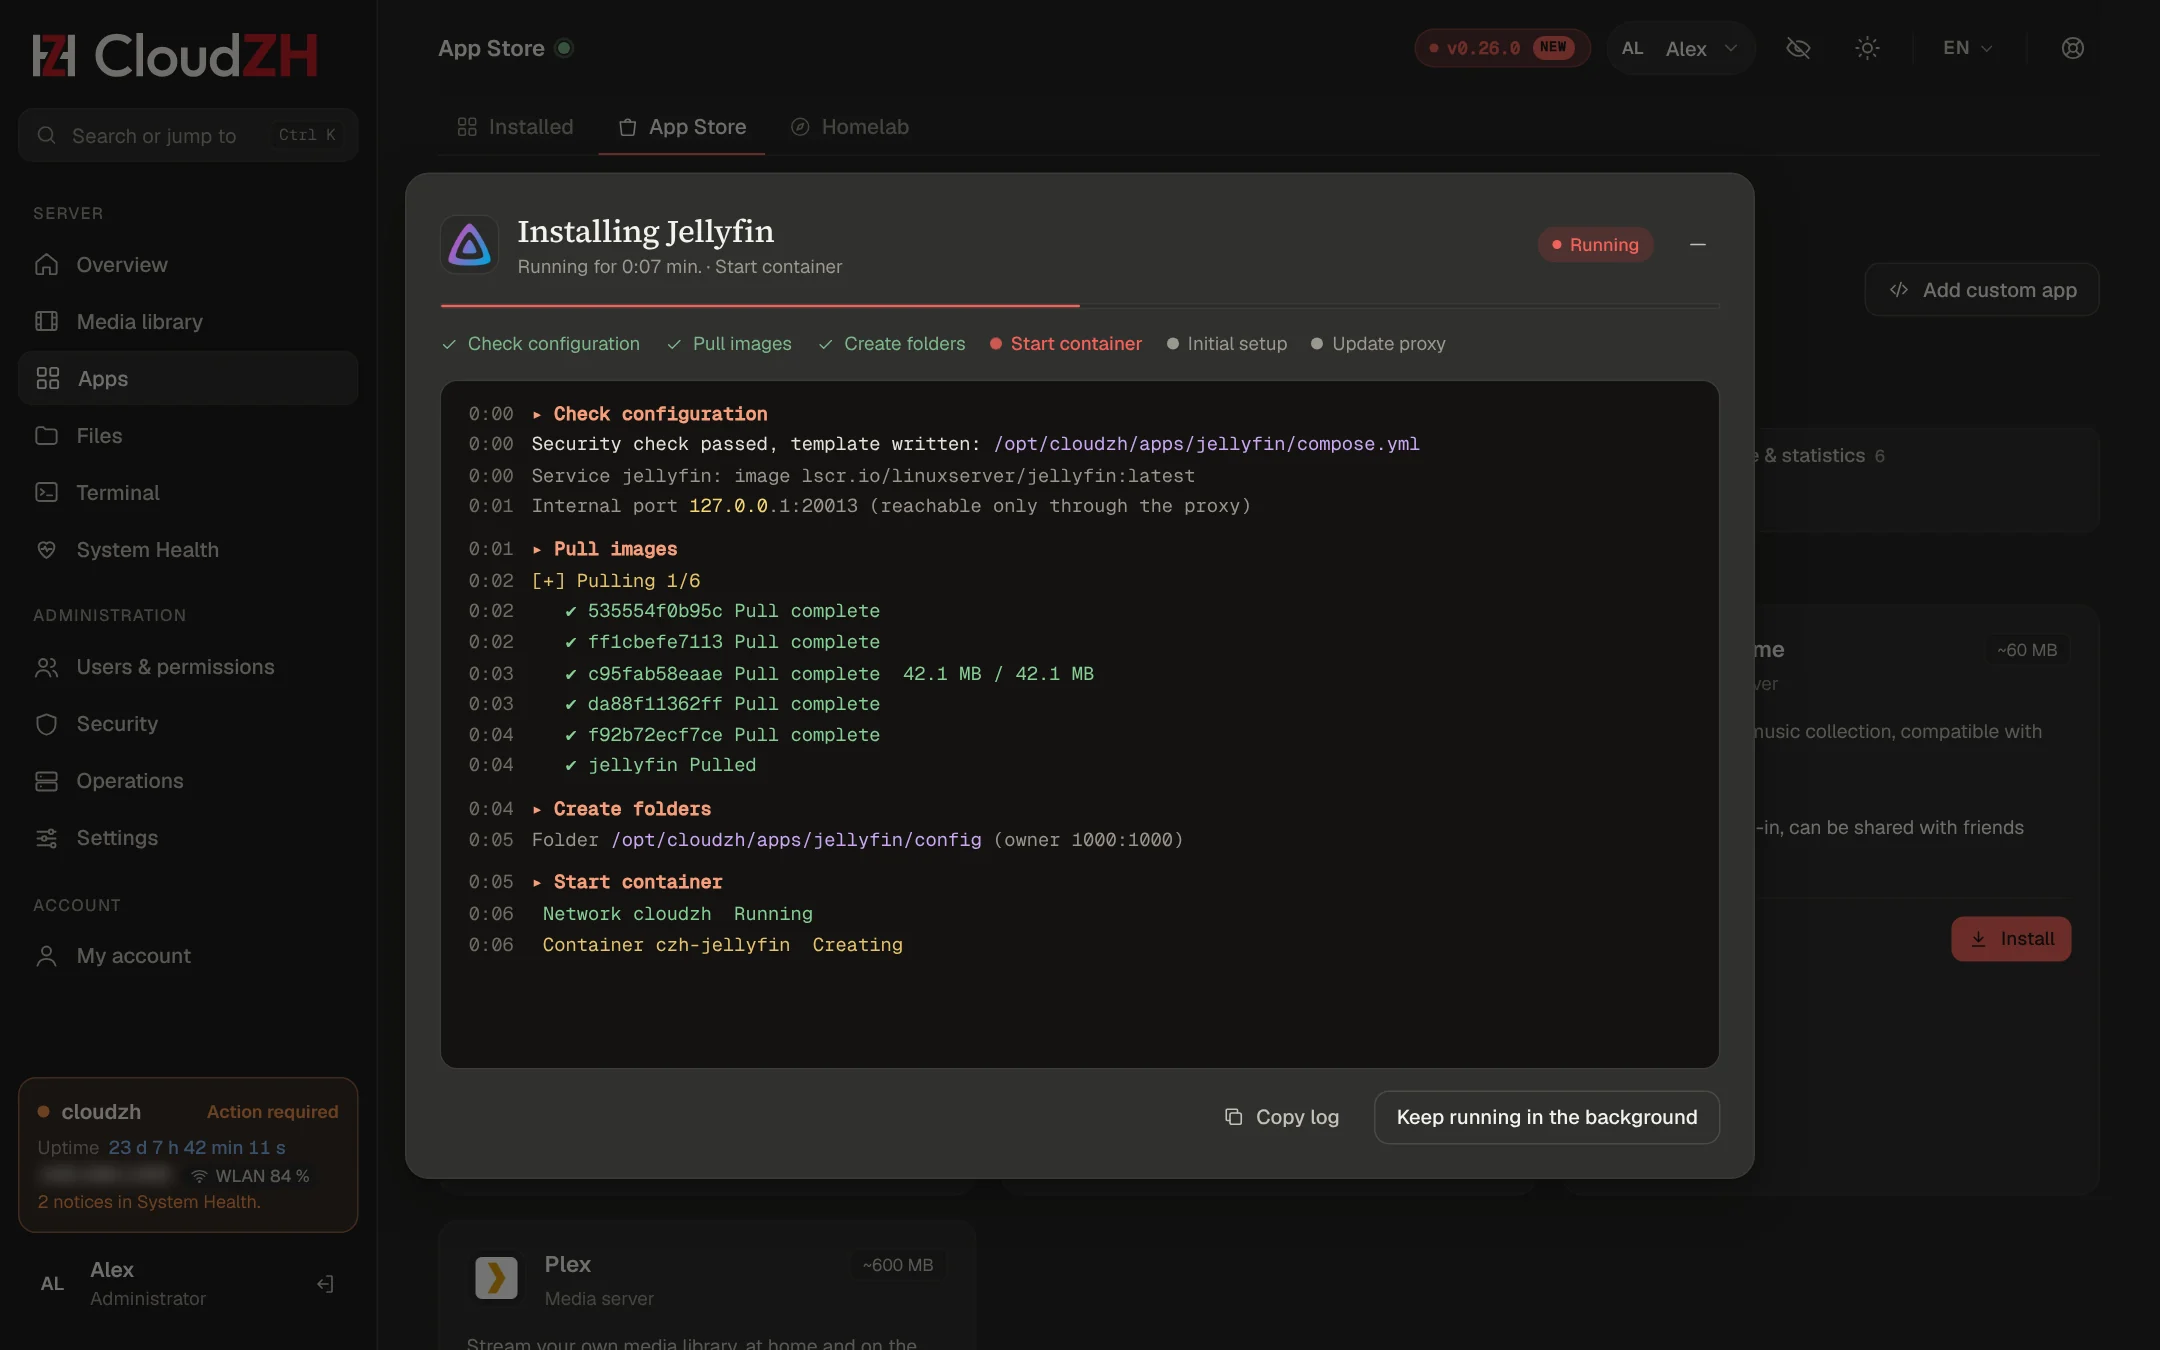Click the help lifebuoy icon
Image resolution: width=2160 pixels, height=1350 pixels.
point(2073,48)
